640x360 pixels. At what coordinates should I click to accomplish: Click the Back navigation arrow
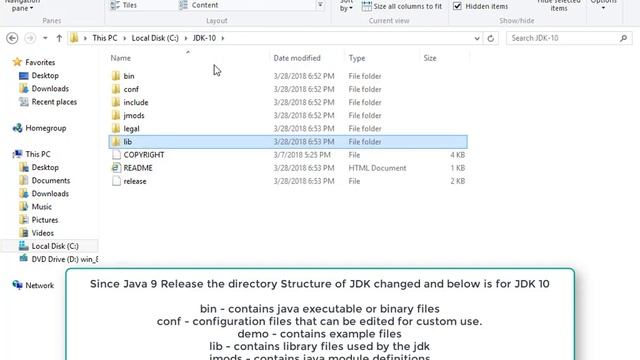12,38
